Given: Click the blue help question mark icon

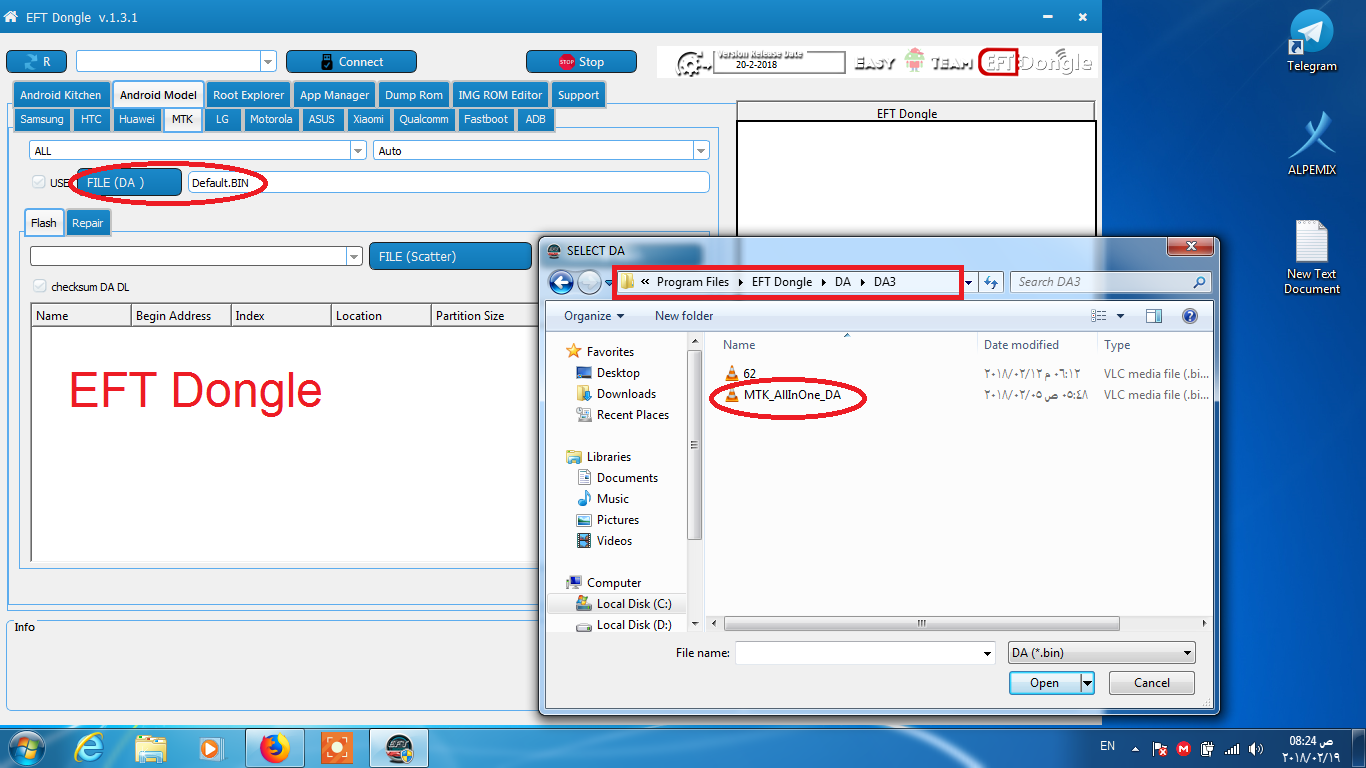Looking at the screenshot, I should coord(1190,316).
